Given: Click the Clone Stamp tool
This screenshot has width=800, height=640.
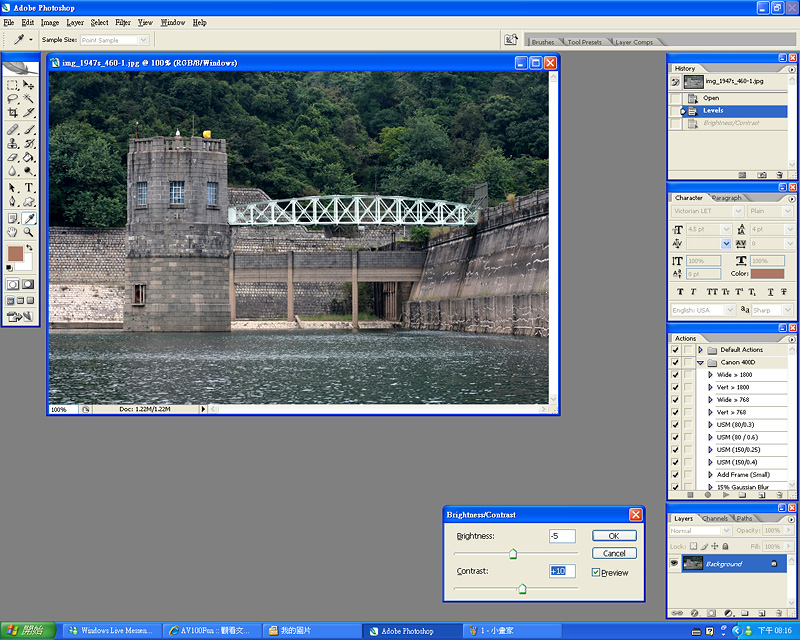Looking at the screenshot, I should tap(13, 143).
